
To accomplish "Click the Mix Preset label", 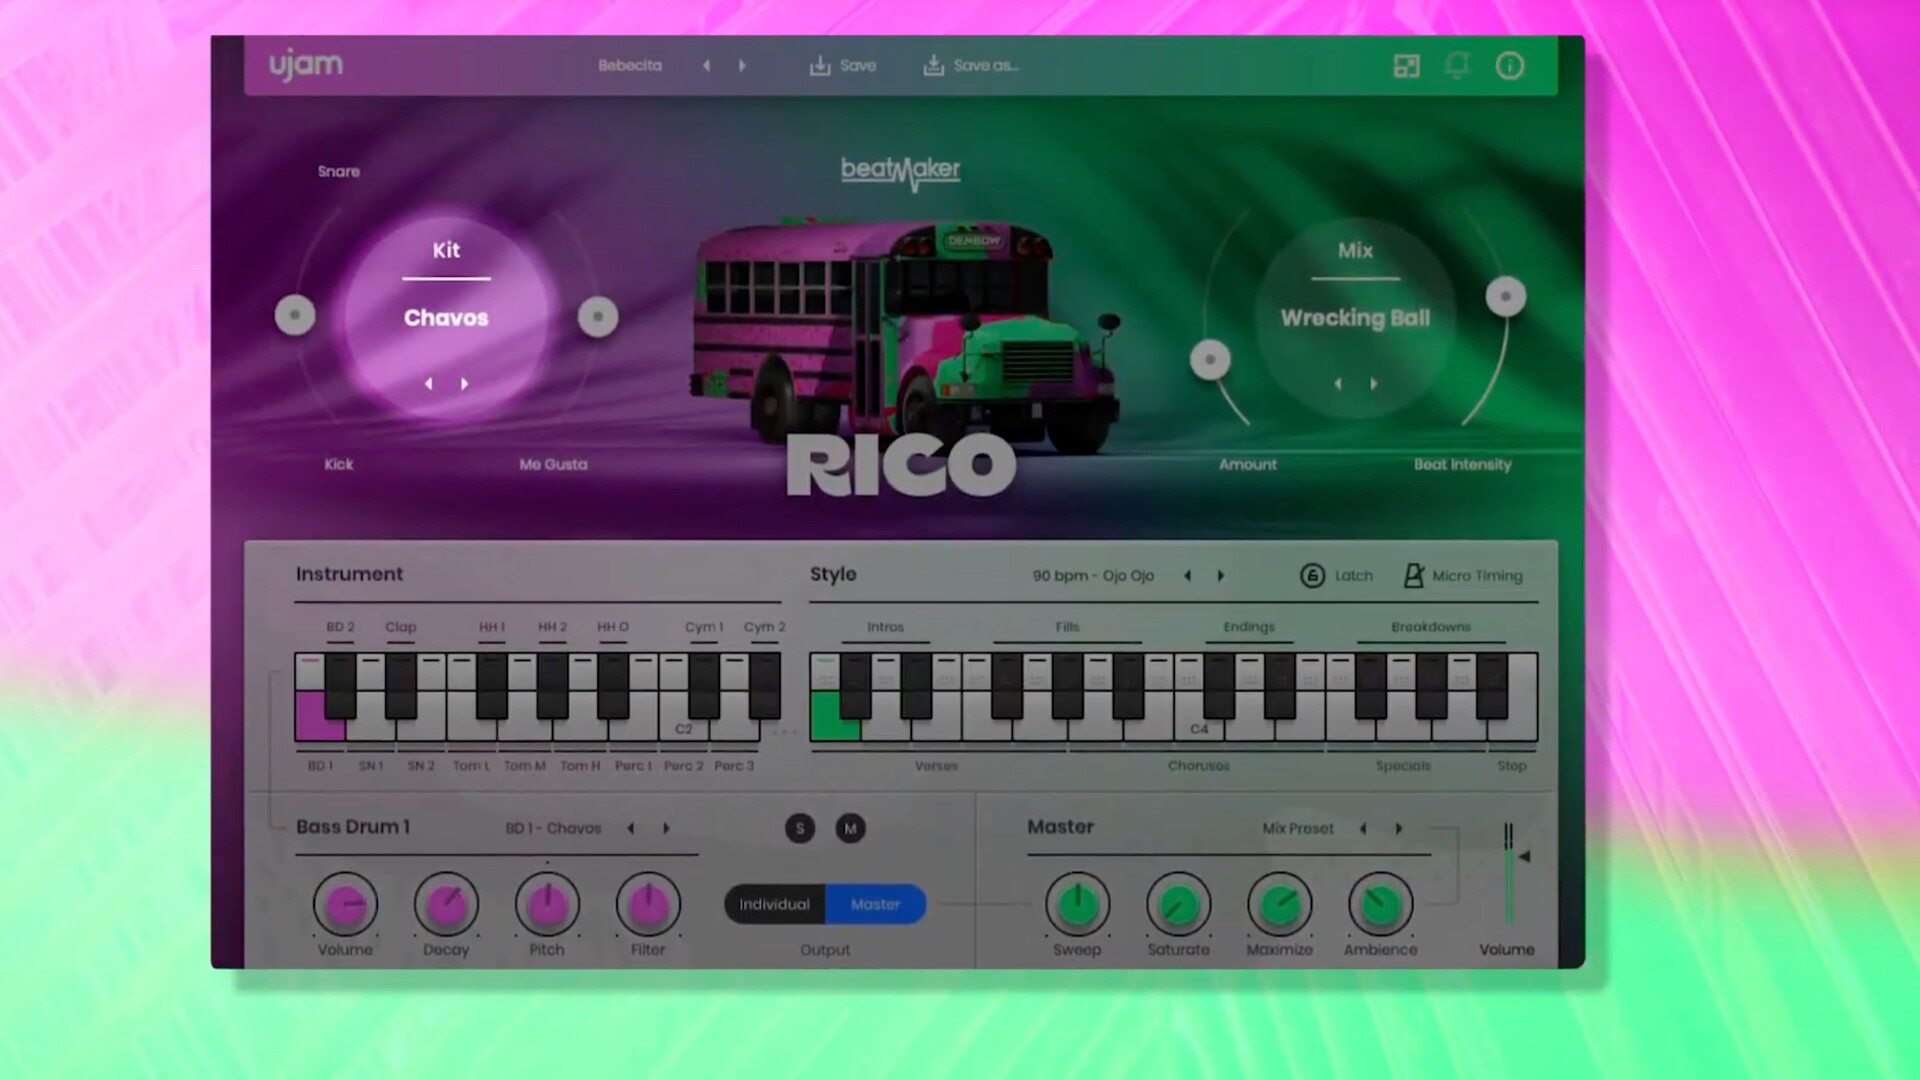I will coord(1298,828).
